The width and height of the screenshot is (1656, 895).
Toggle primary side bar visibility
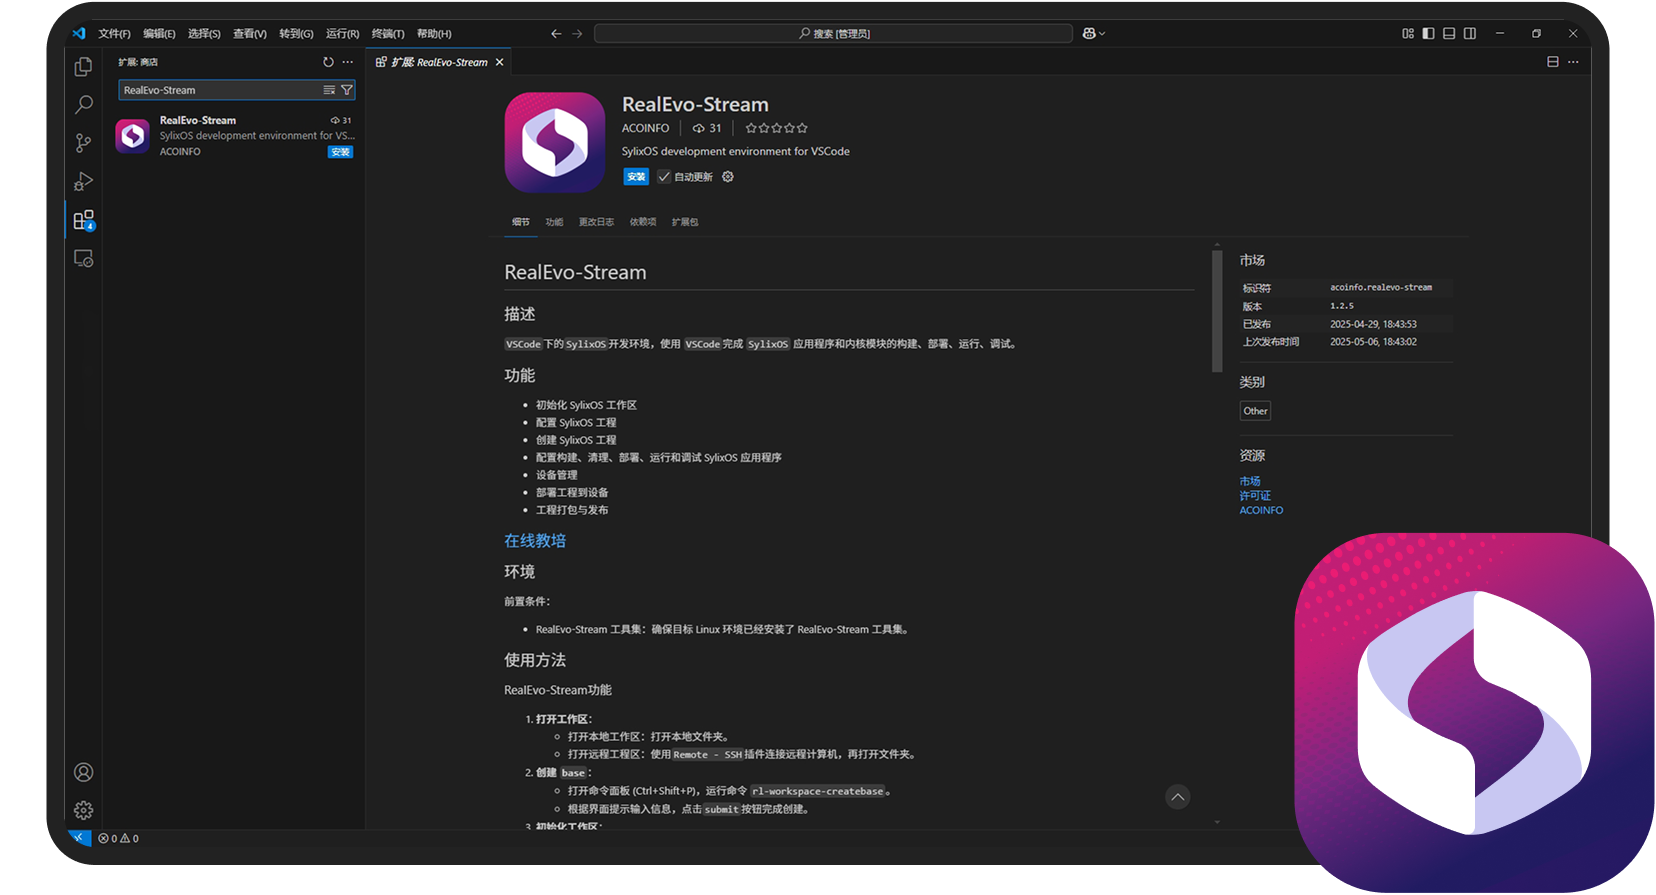click(1428, 34)
